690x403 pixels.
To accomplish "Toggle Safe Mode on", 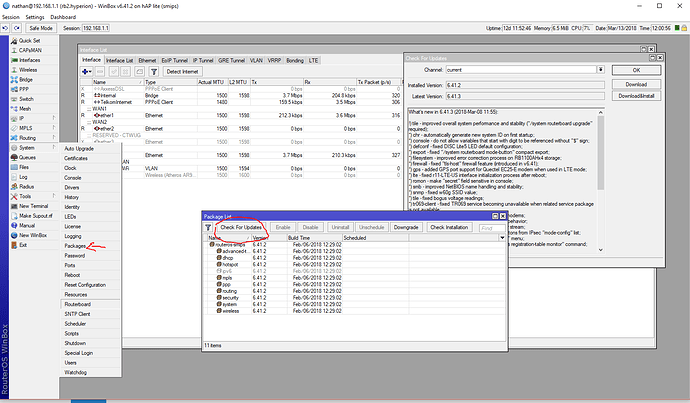I will click(40, 28).
